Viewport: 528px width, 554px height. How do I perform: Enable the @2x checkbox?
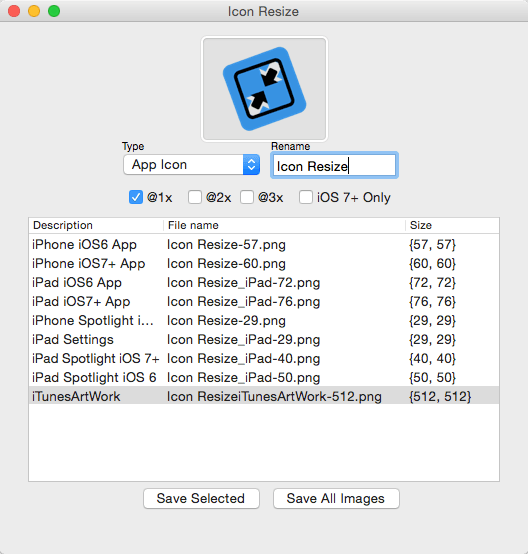coord(195,197)
